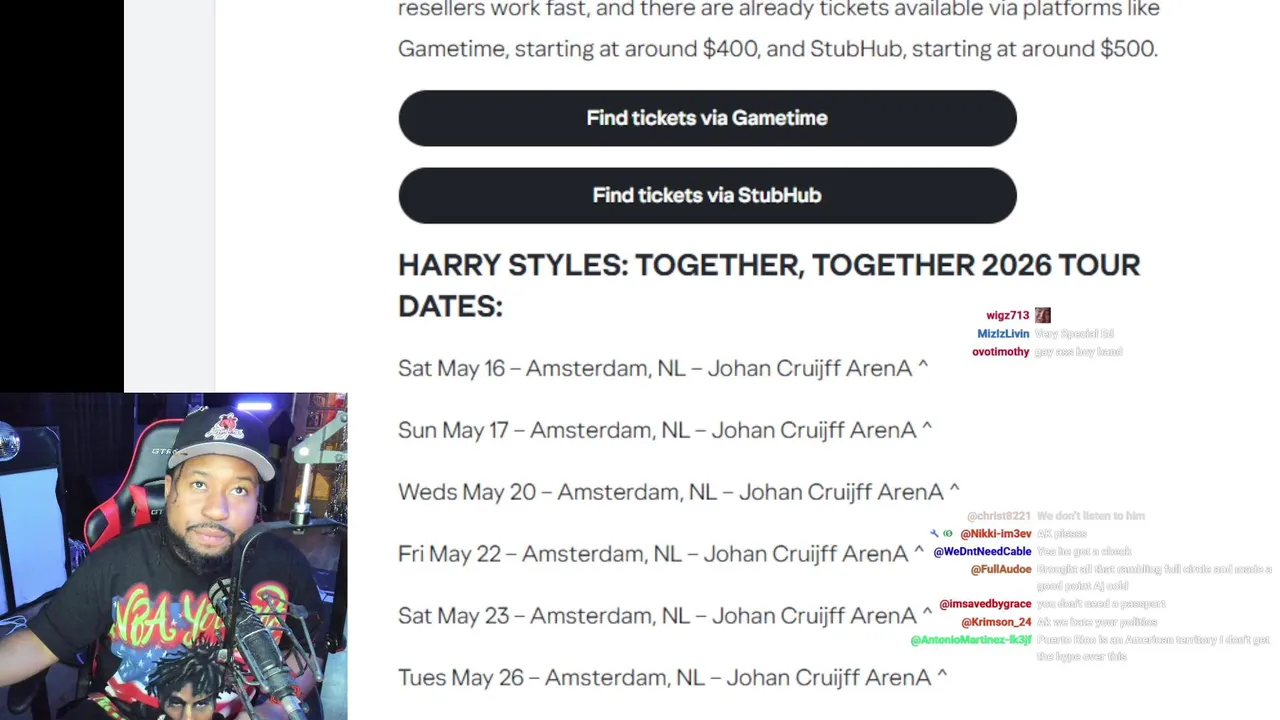Image resolution: width=1280 pixels, height=720 pixels.
Task: Click the Sat May 16 Amsterdam date line
Action: tap(662, 368)
